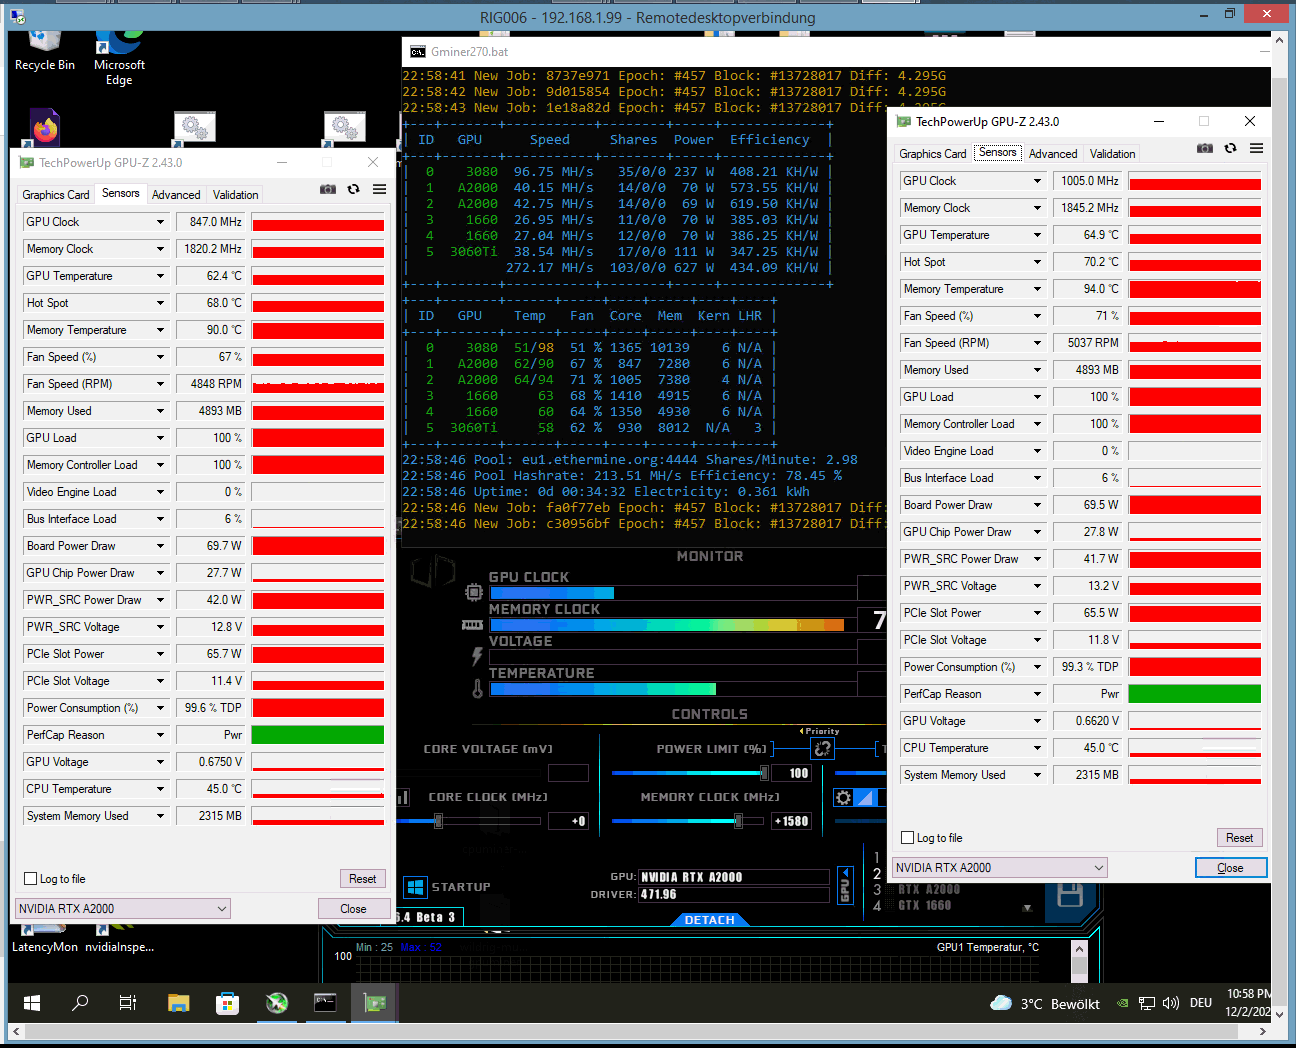Click Close button in left GPU-Z window
Screen dimensions: 1296x1048
(353, 909)
